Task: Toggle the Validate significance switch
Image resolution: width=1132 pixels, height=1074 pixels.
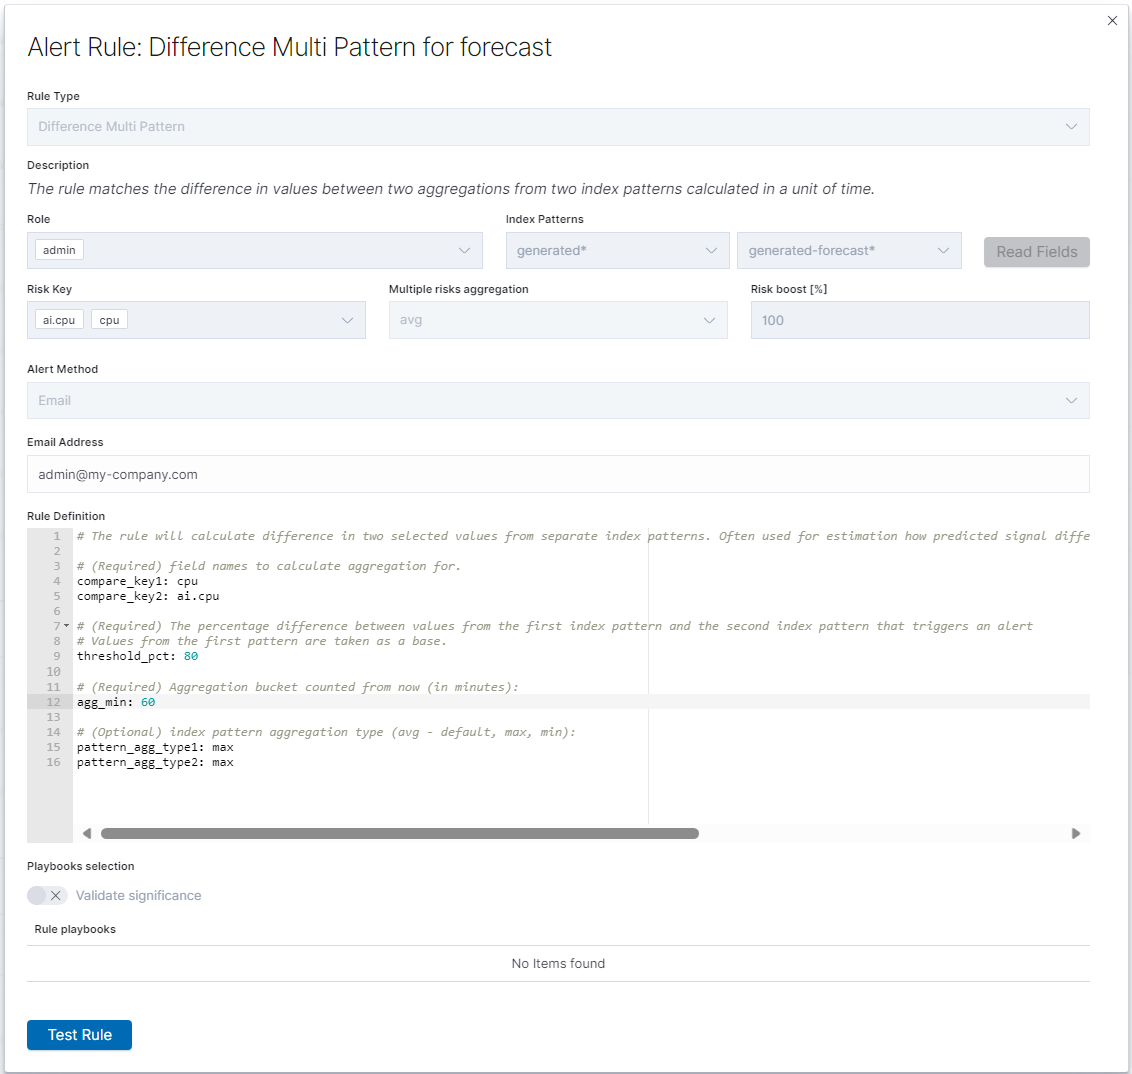Action: point(48,896)
